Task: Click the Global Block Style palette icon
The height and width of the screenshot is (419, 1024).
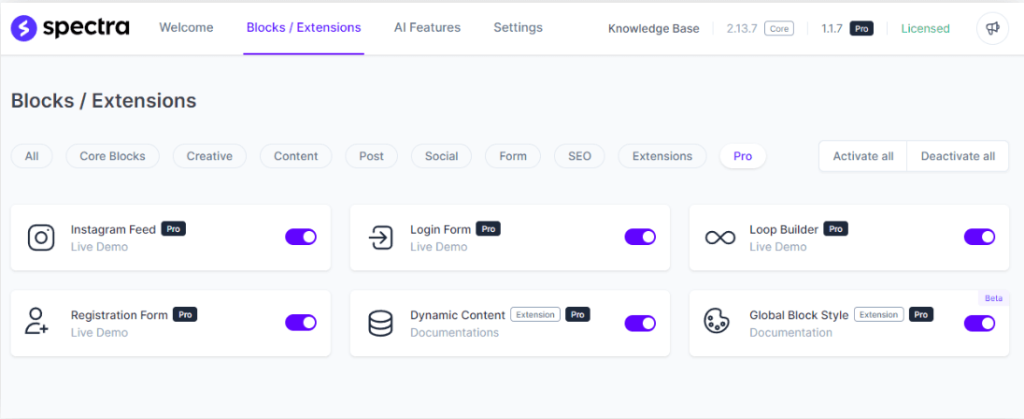Action: [x=716, y=323]
